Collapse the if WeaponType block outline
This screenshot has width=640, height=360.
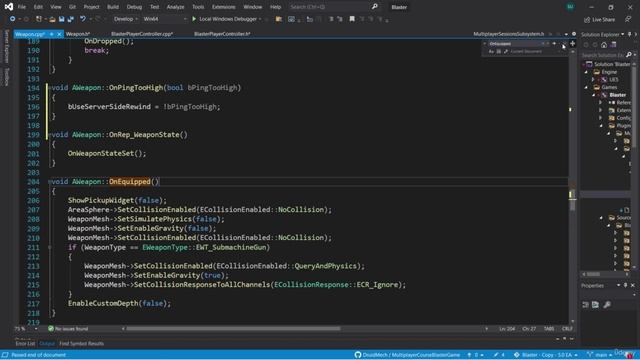coord(50,247)
